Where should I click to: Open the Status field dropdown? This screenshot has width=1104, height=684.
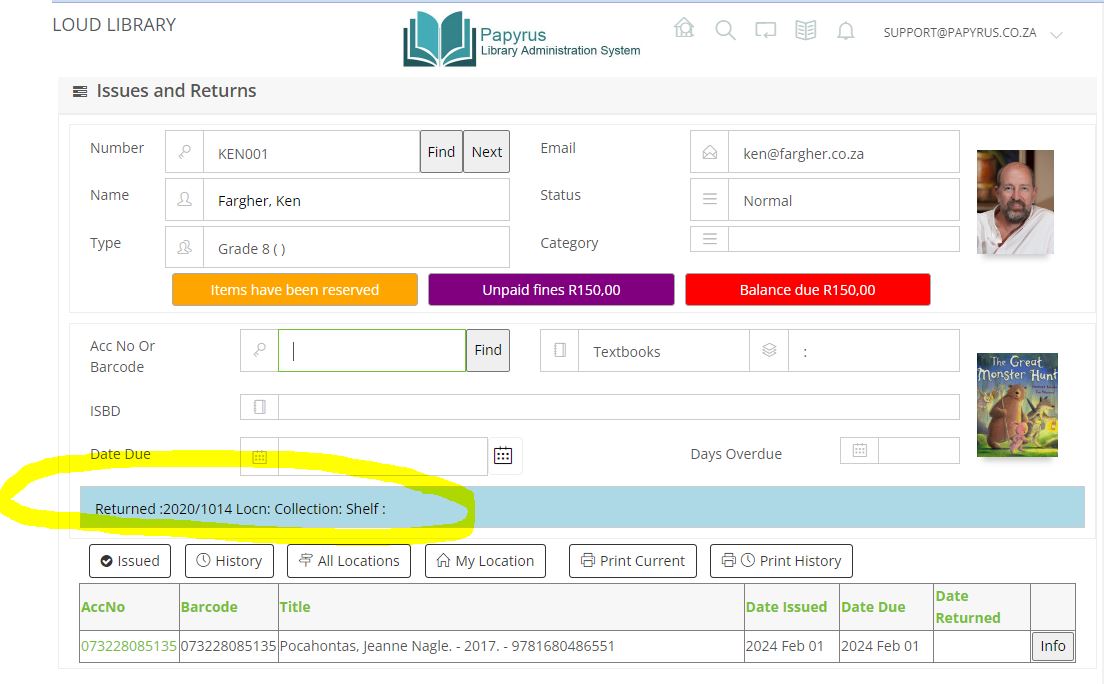coord(709,200)
